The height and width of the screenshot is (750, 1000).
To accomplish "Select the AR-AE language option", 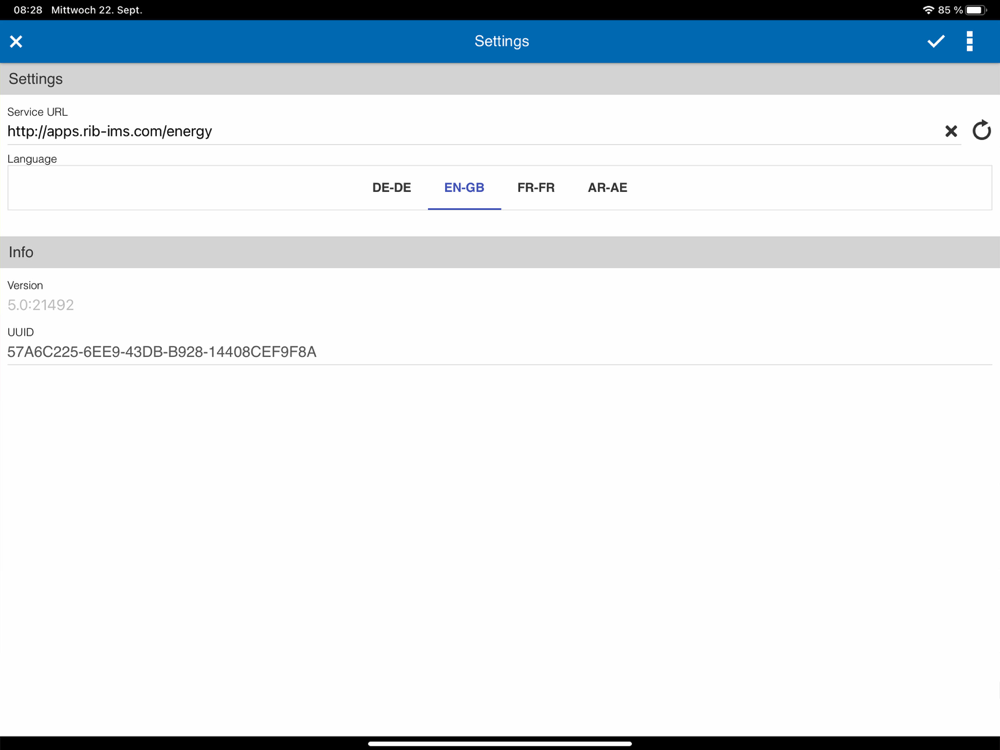I will click(x=607, y=188).
